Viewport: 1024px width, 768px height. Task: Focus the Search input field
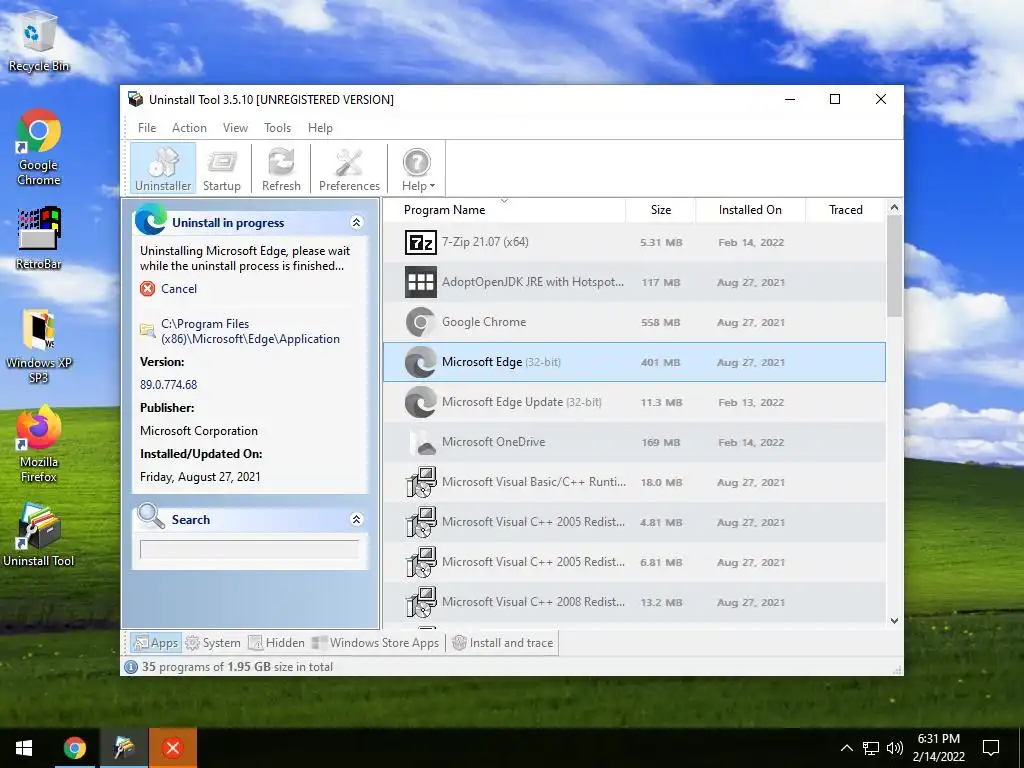tap(249, 549)
